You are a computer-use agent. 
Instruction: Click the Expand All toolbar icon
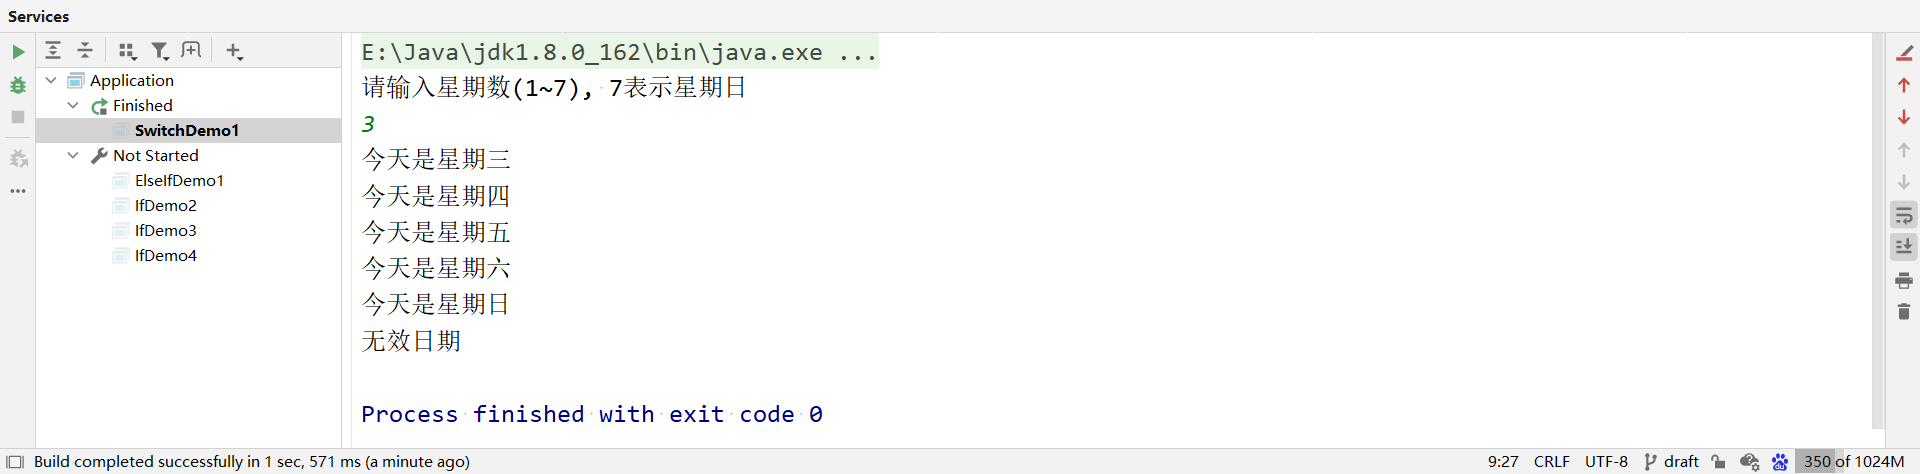(53, 51)
